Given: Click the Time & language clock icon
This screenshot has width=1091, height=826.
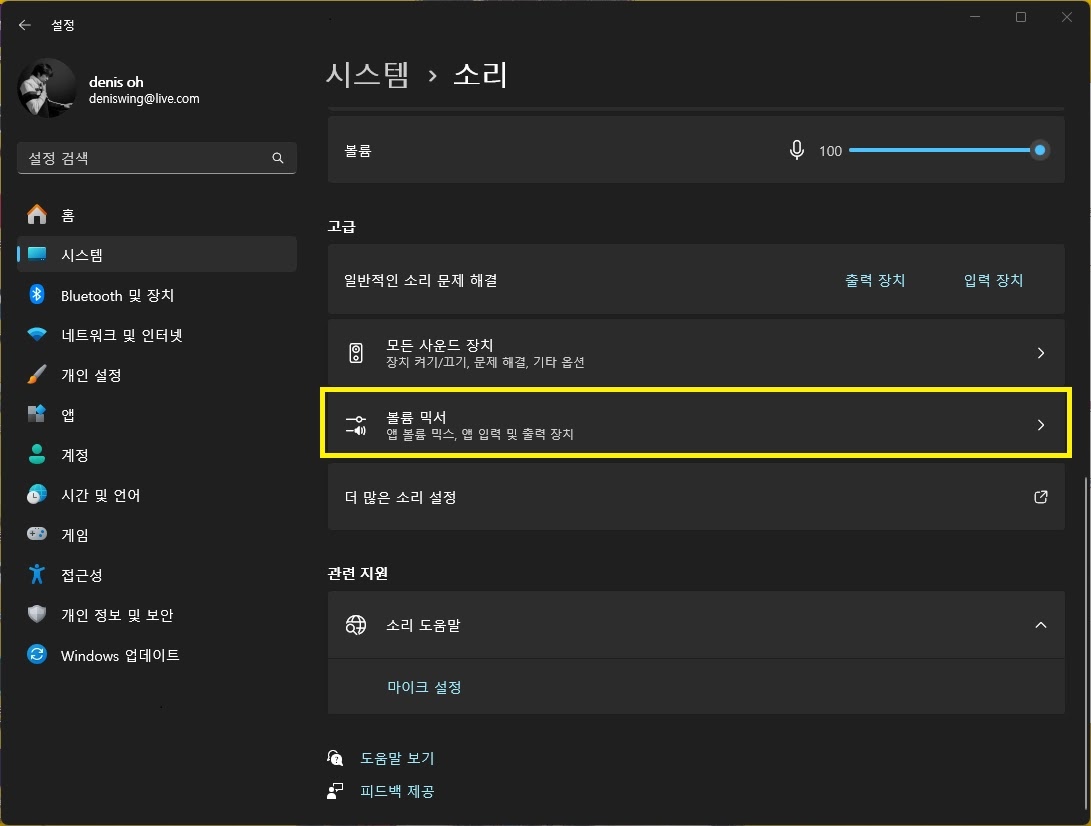Looking at the screenshot, I should 37,494.
